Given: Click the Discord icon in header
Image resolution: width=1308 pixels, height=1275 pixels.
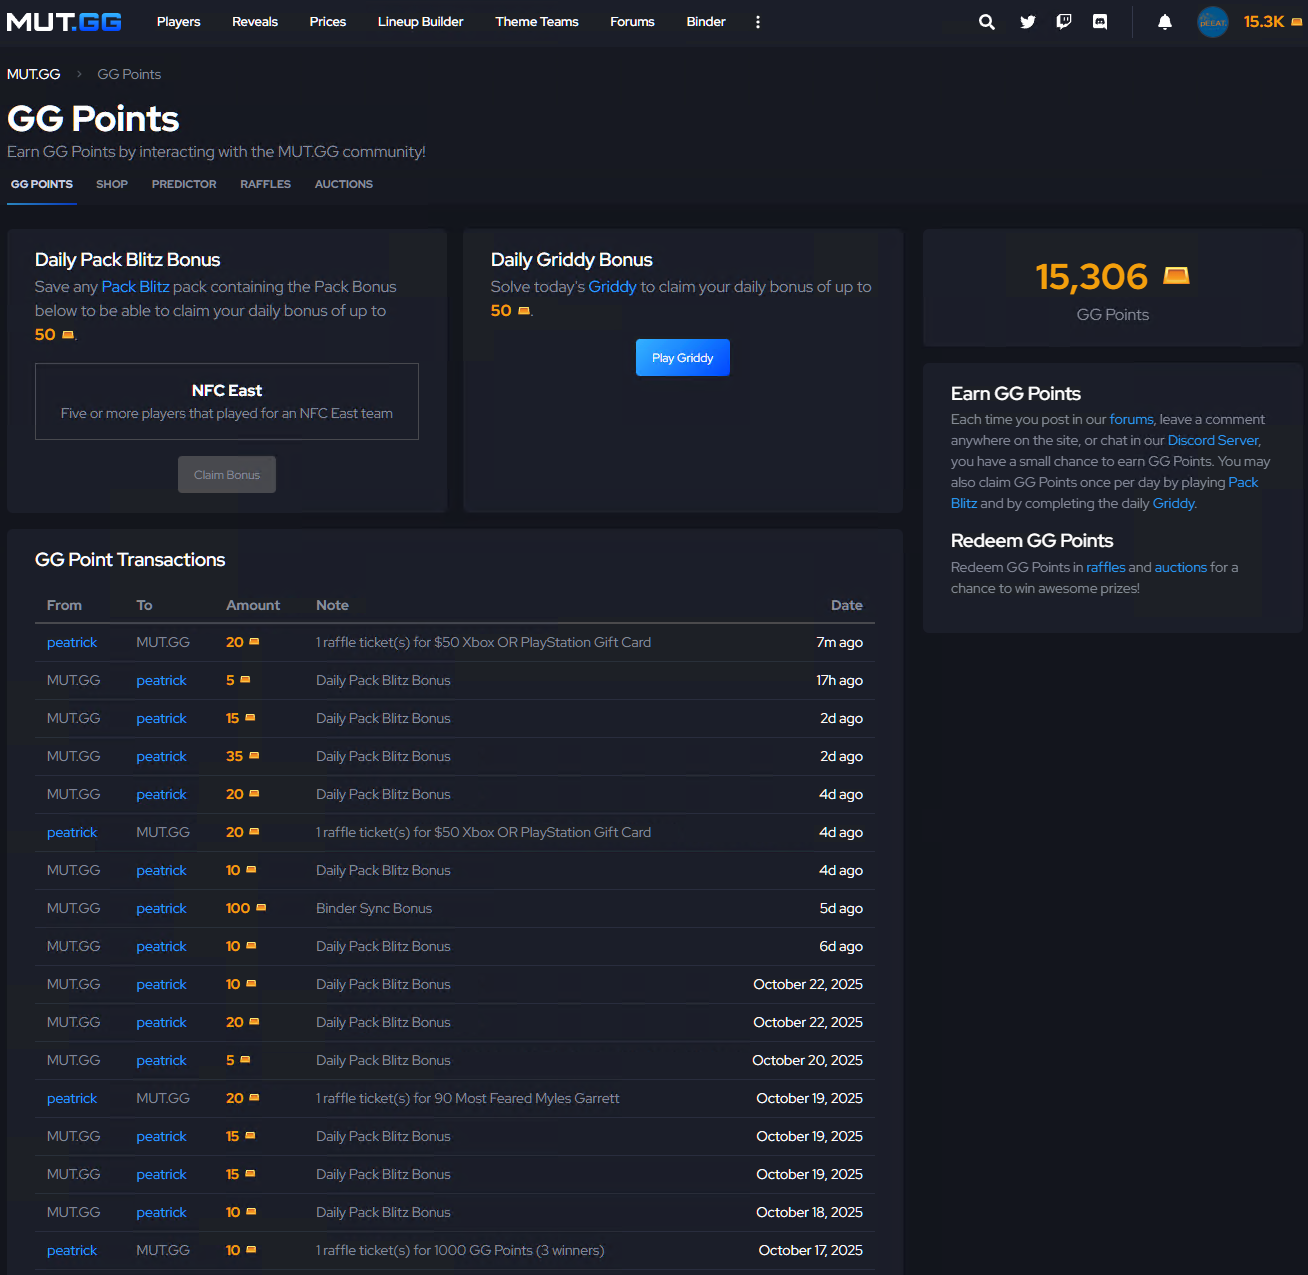Looking at the screenshot, I should tap(1100, 22).
